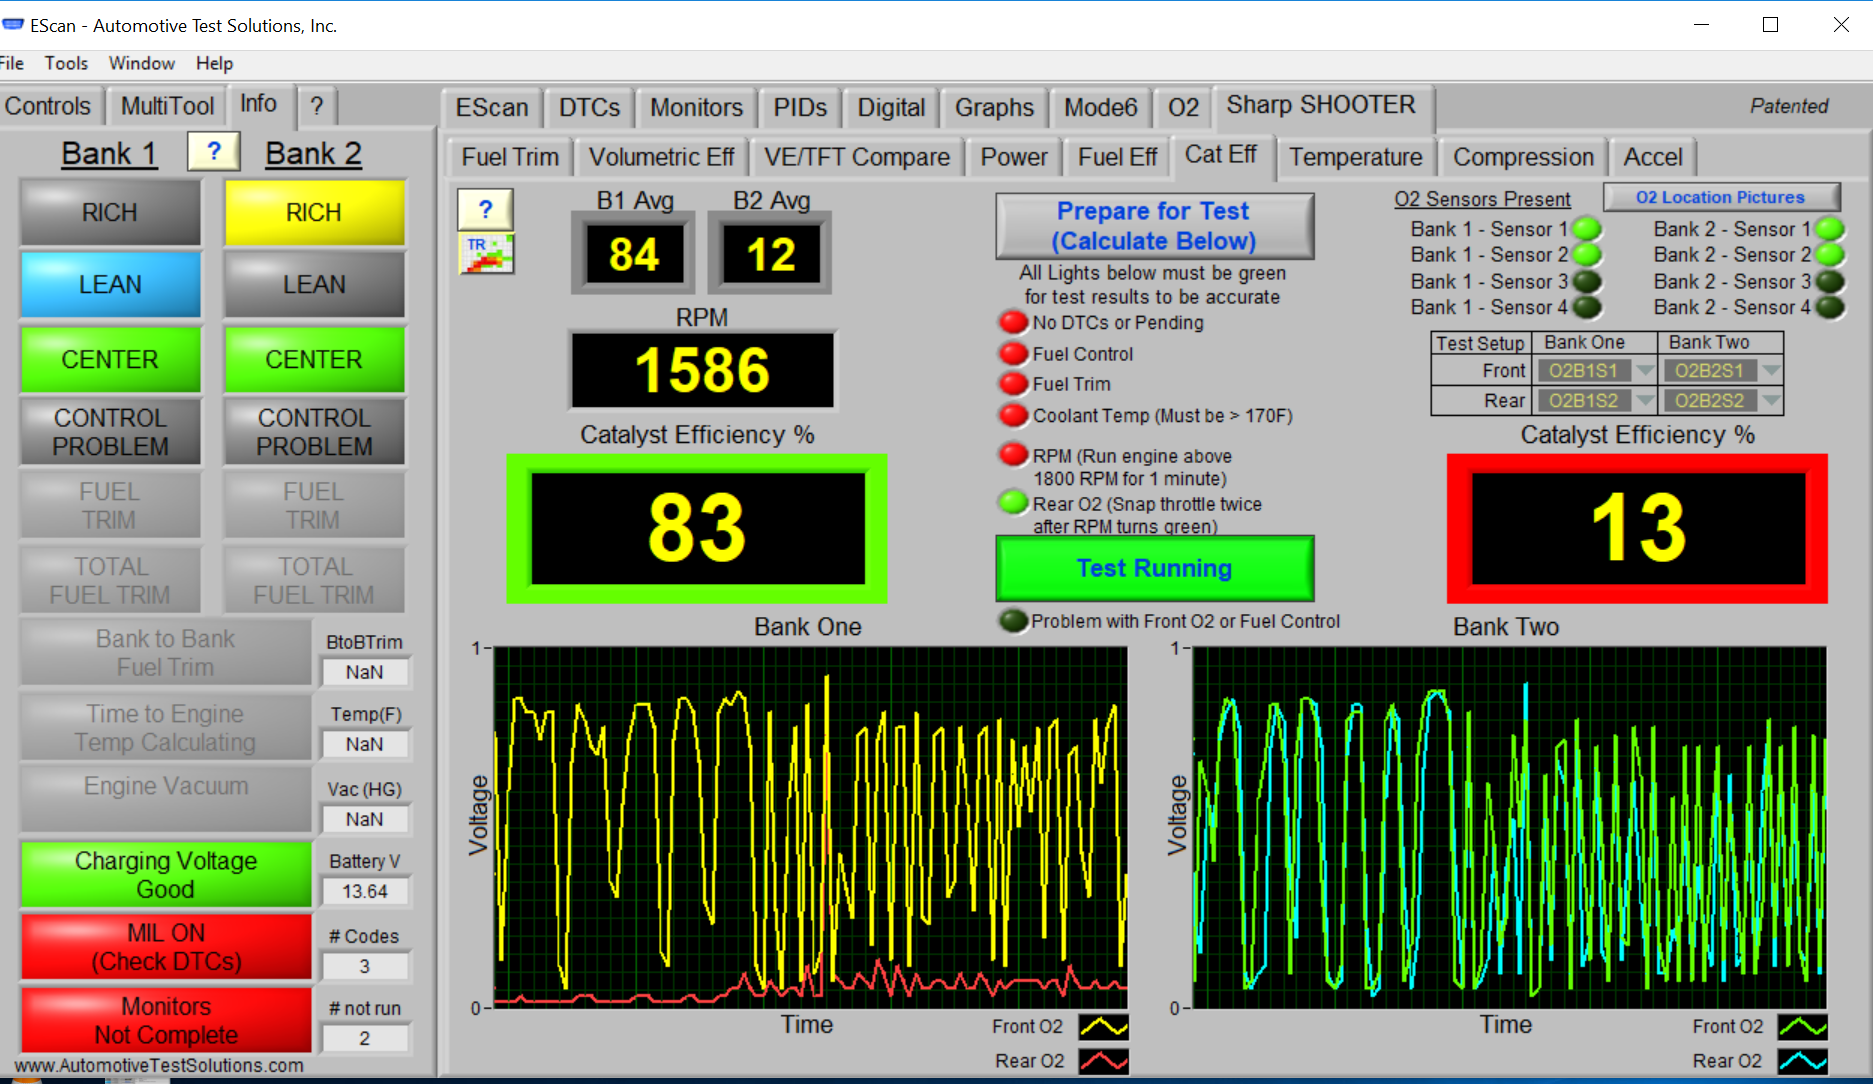Click the MIL ON (Check DTCs) button
The width and height of the screenshot is (1873, 1084).
pos(166,947)
